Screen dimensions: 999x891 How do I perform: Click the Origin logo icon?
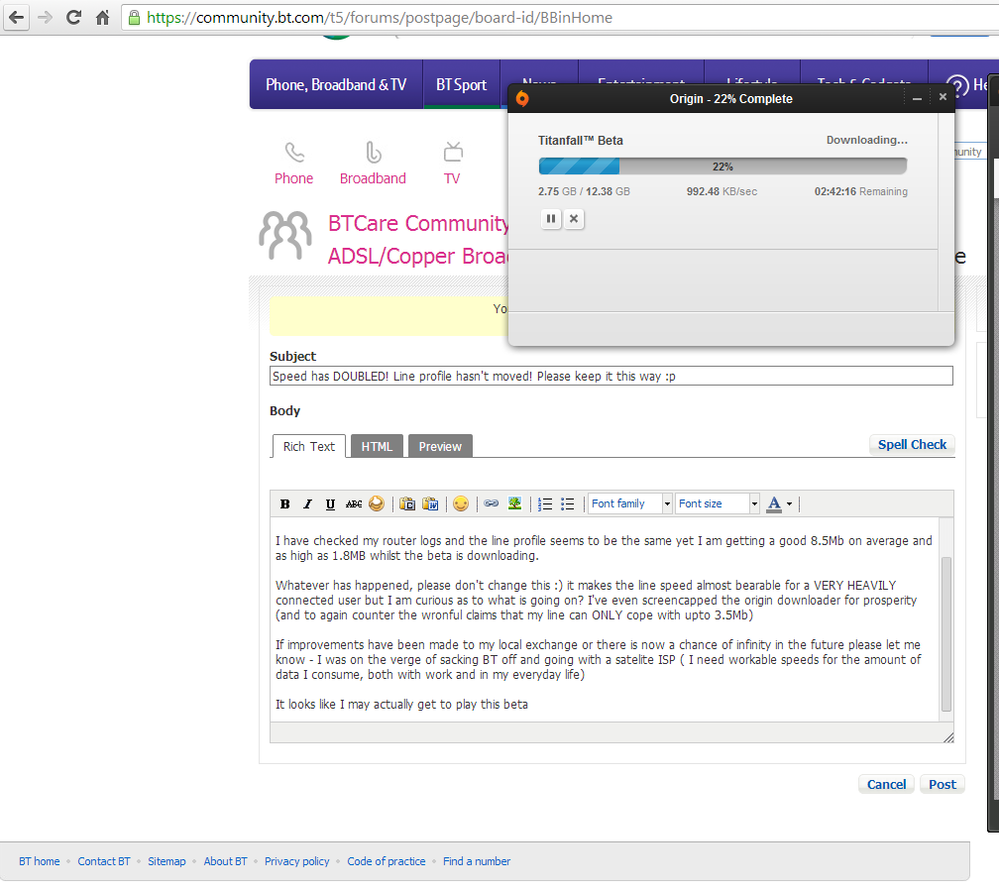(522, 99)
